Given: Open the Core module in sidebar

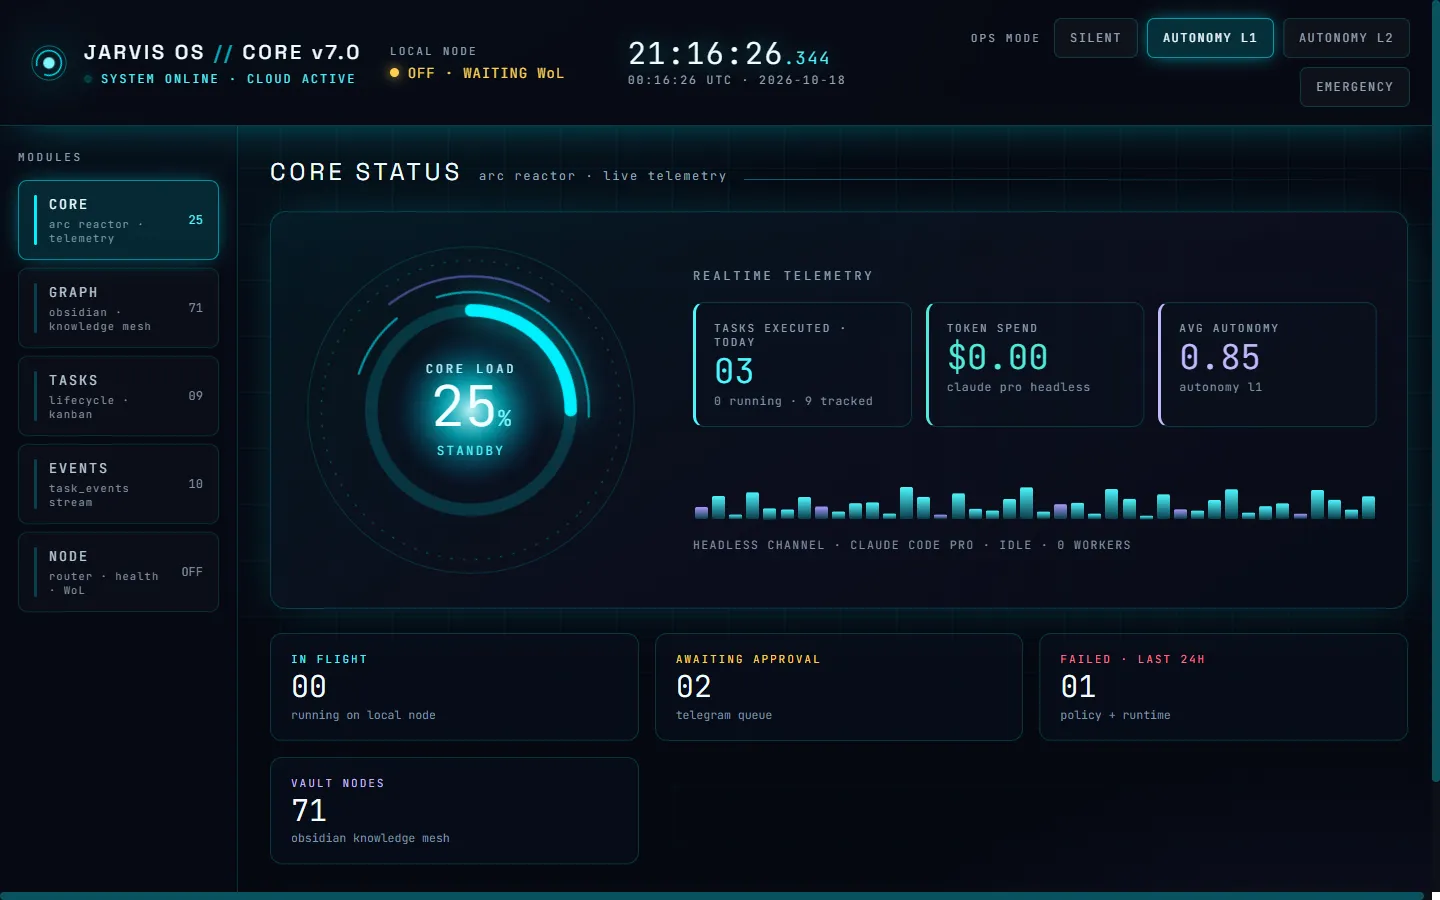Looking at the screenshot, I should tap(118, 220).
